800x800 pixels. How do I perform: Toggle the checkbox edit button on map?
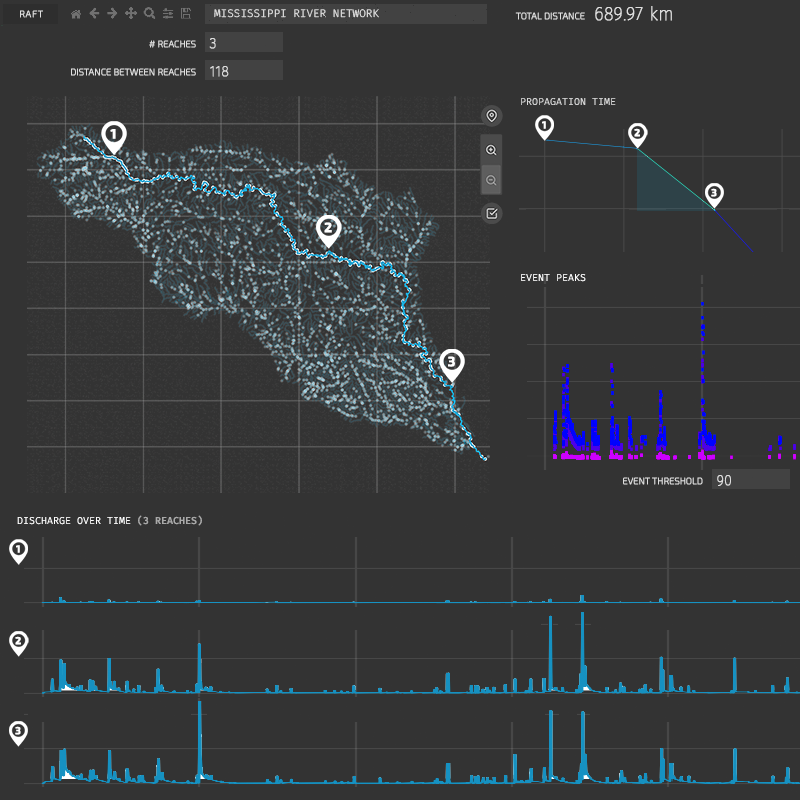pyautogui.click(x=491, y=213)
